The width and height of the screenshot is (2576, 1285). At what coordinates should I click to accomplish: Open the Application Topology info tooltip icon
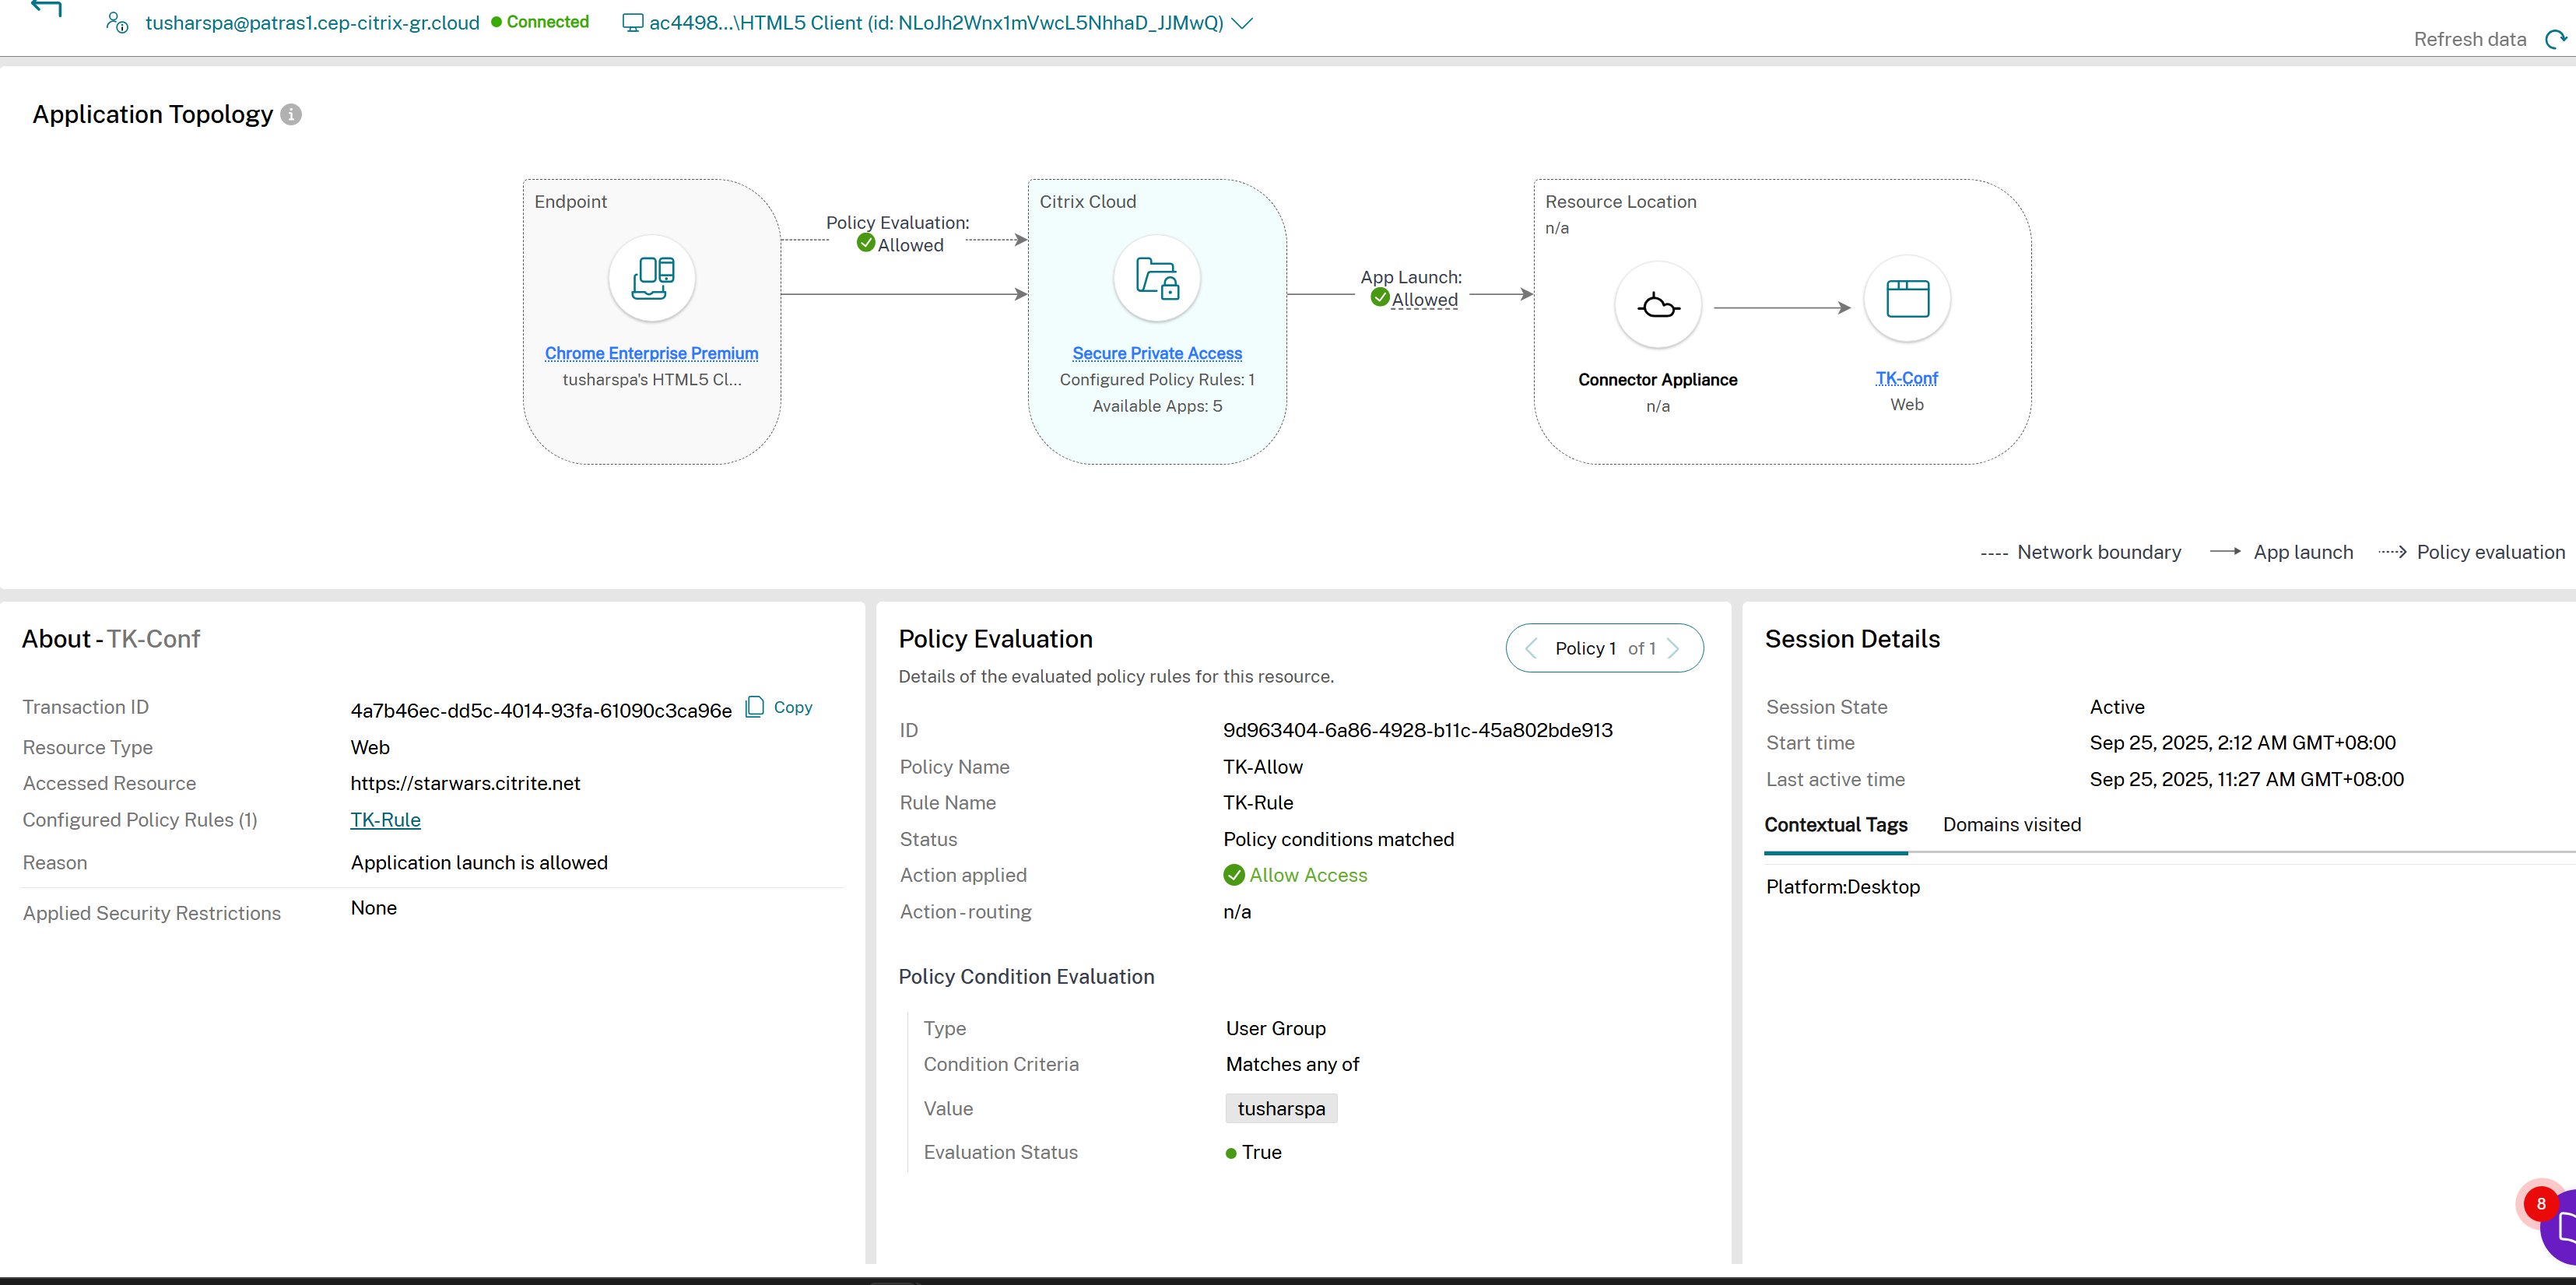[290, 114]
